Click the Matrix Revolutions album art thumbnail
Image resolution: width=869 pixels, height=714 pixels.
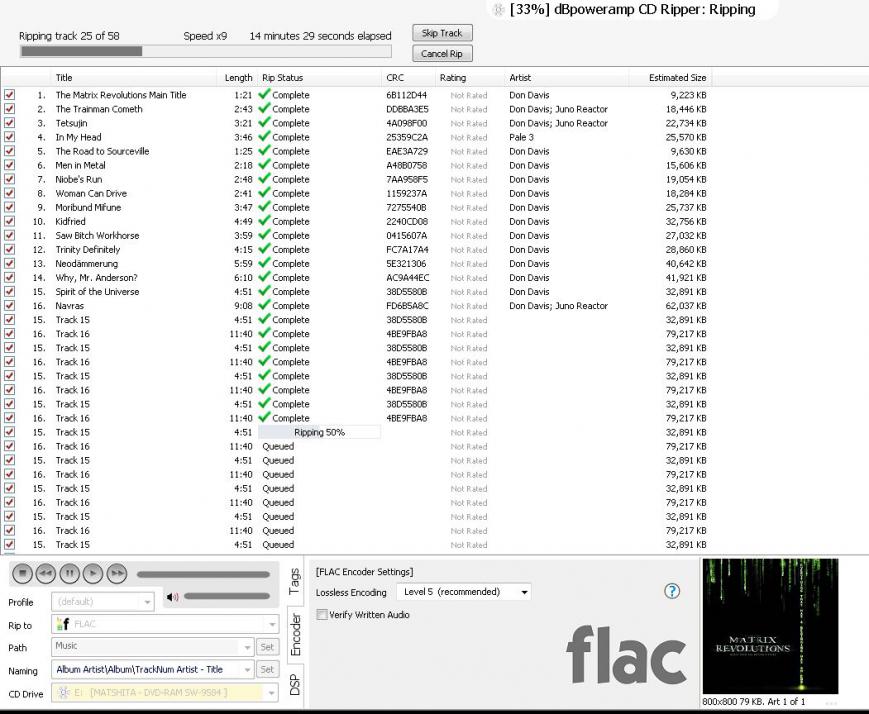(770, 626)
